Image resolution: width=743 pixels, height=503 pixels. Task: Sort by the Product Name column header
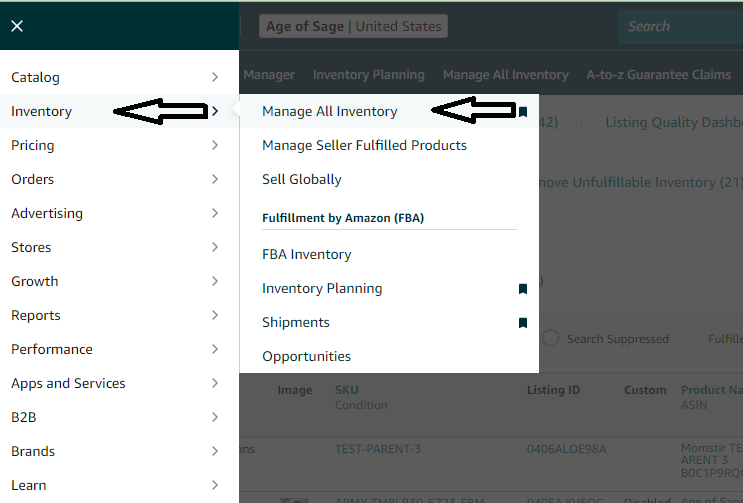tap(712, 390)
